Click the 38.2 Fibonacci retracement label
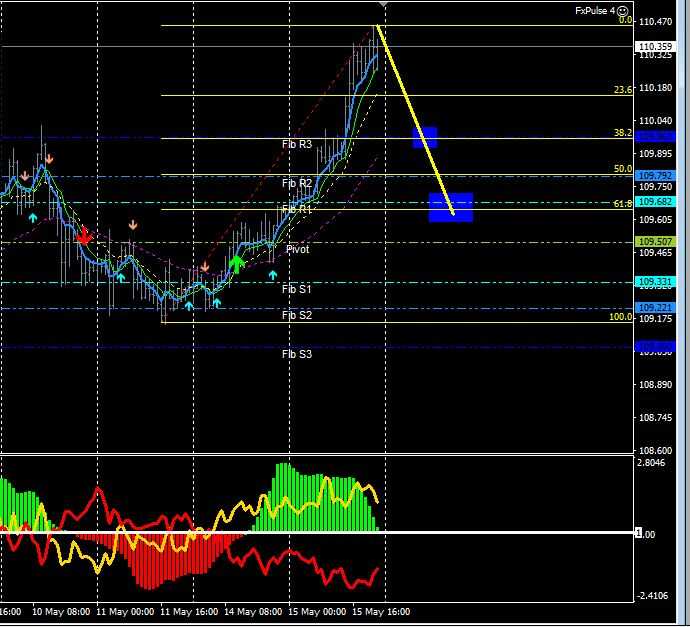The image size is (690, 627). point(623,133)
